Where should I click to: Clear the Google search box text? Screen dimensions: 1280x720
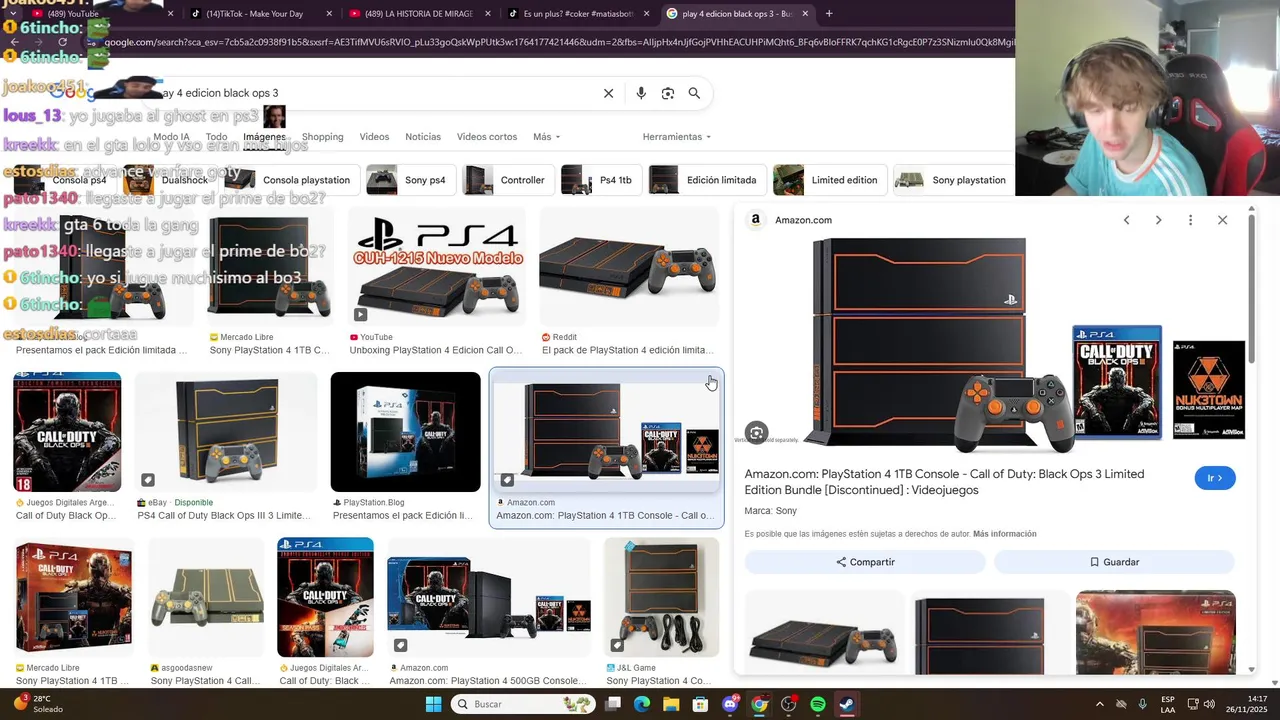[608, 93]
